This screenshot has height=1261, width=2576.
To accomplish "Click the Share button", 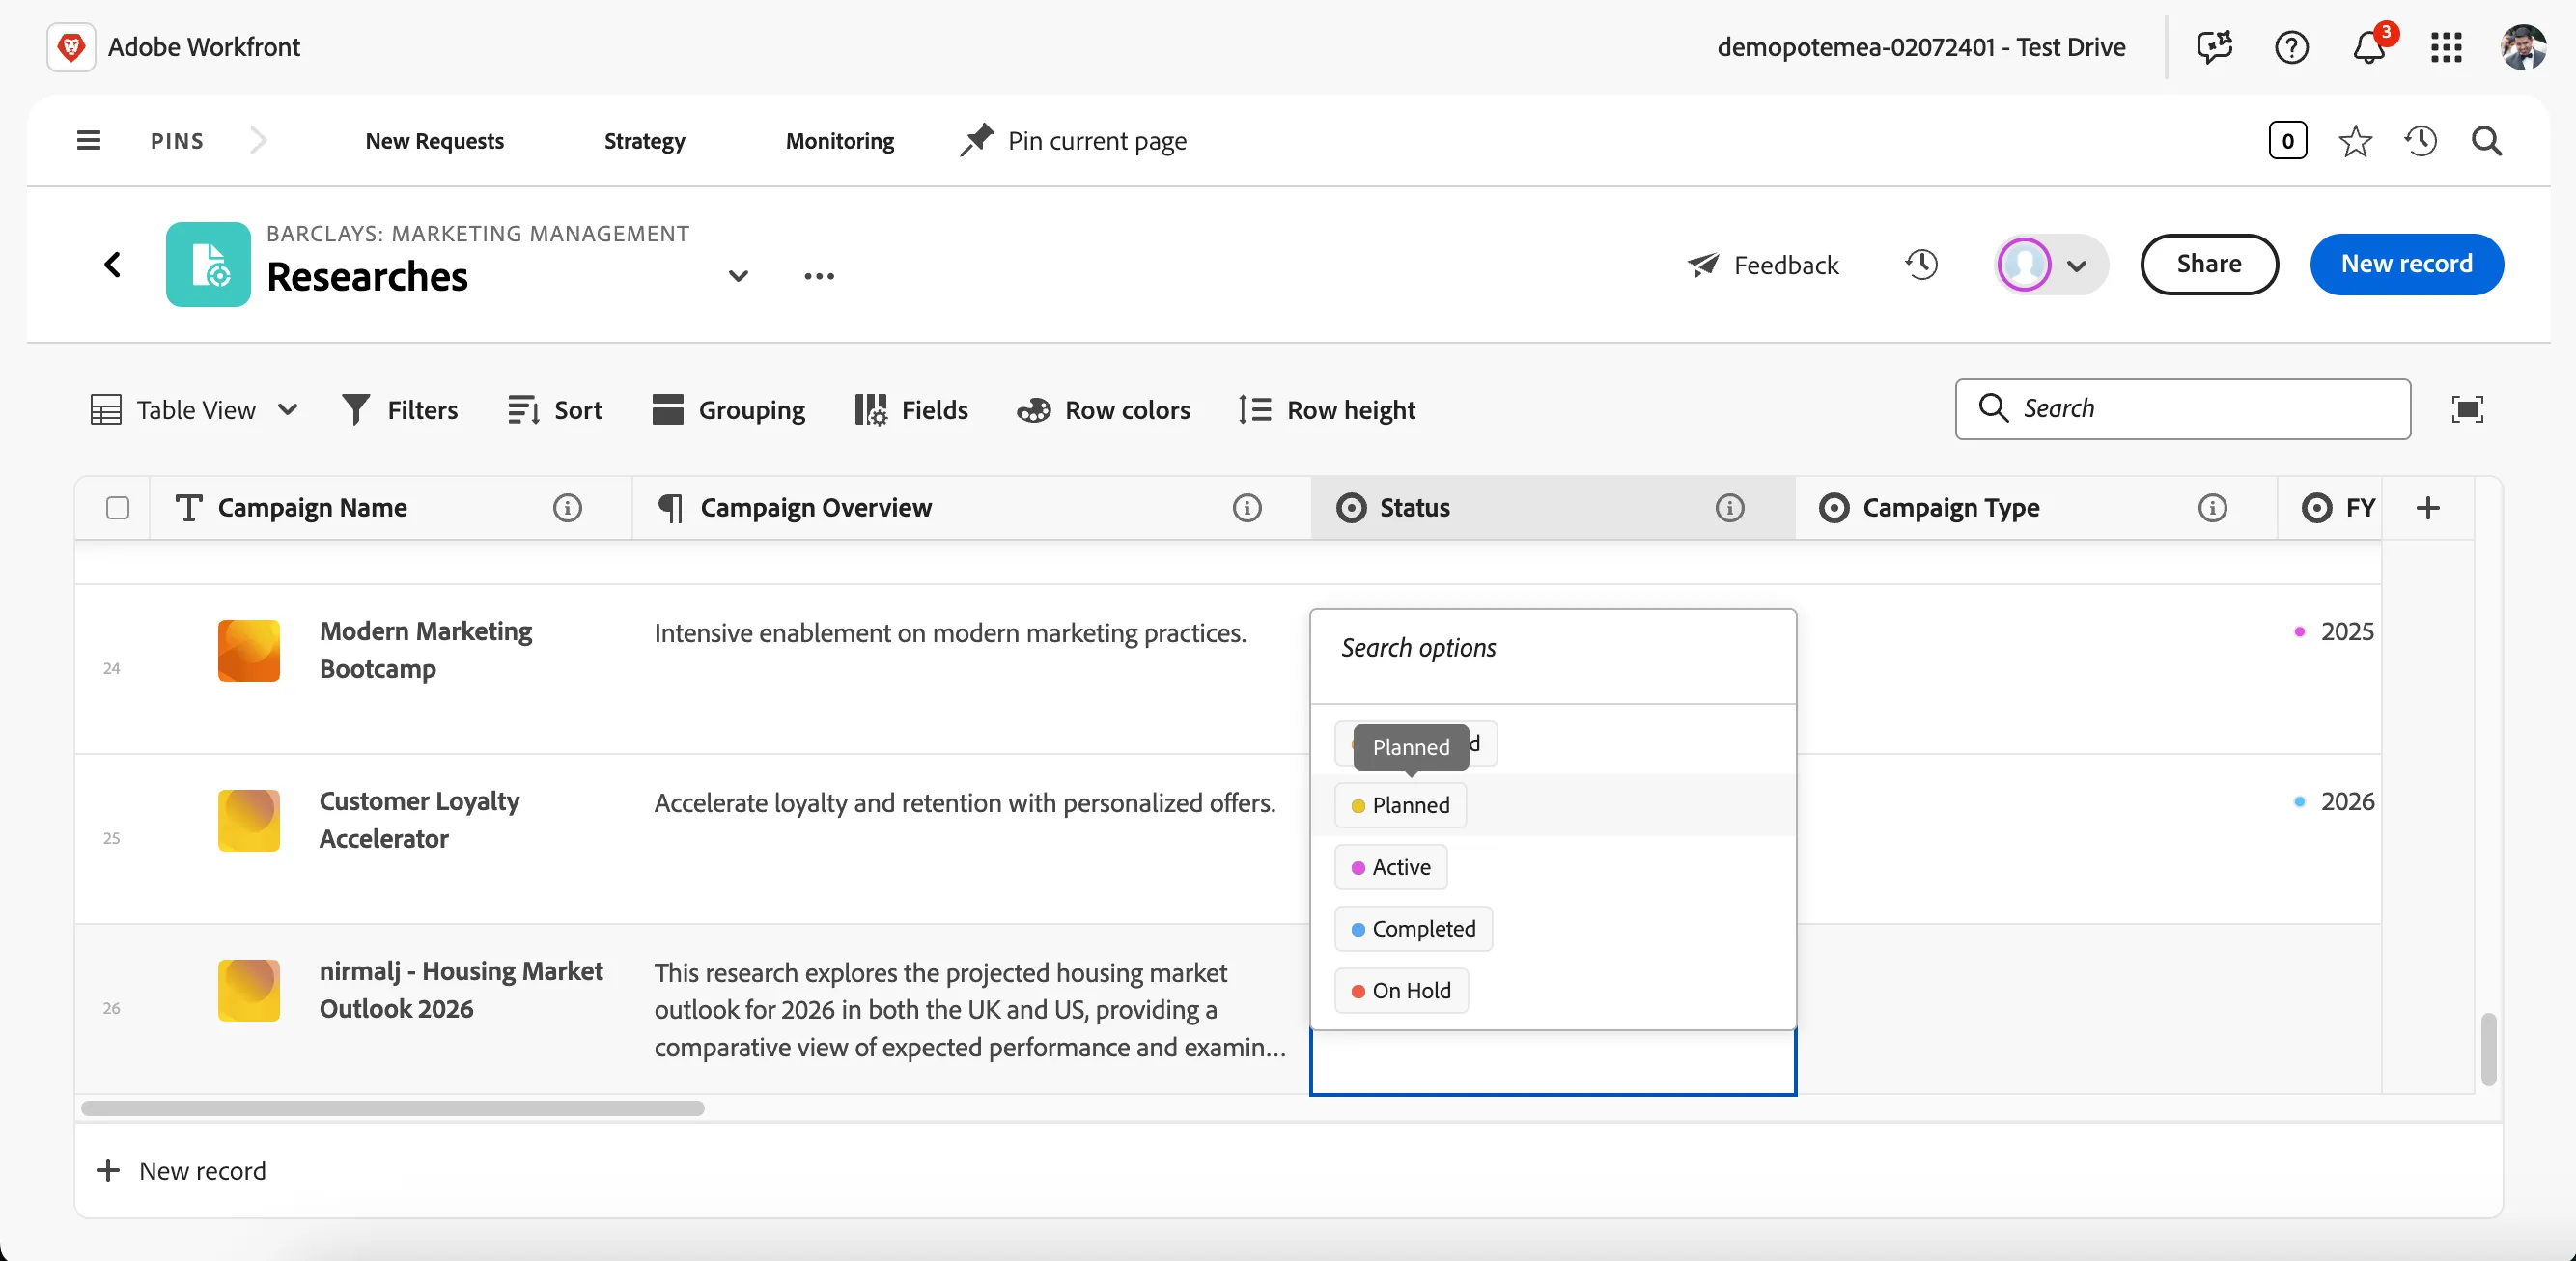I will pyautogui.click(x=2209, y=264).
